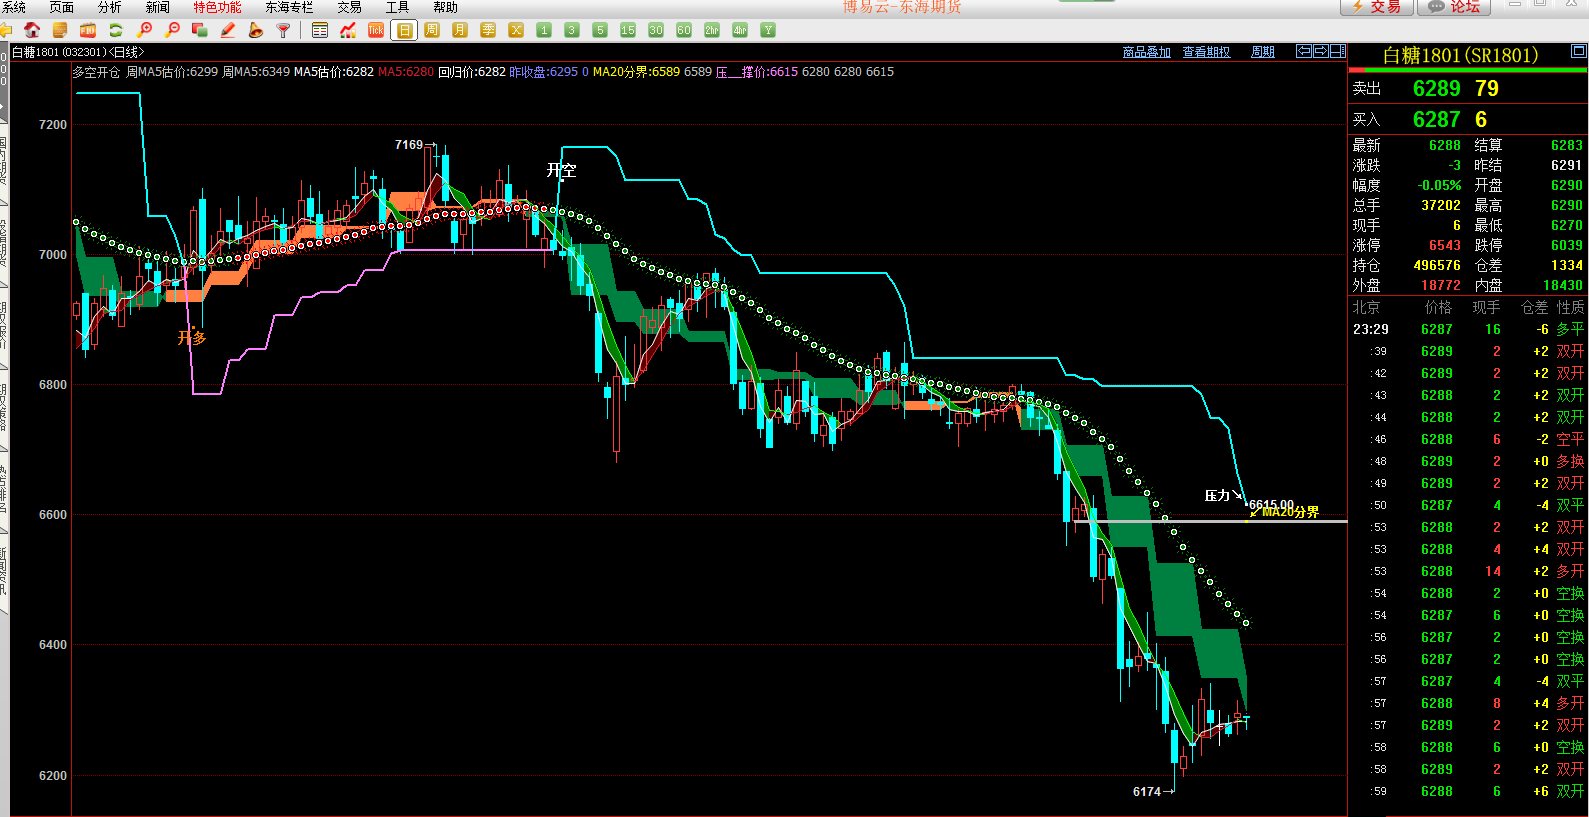Click the 交易 trade button
Screen dimensions: 1589x817
tap(1376, 7)
